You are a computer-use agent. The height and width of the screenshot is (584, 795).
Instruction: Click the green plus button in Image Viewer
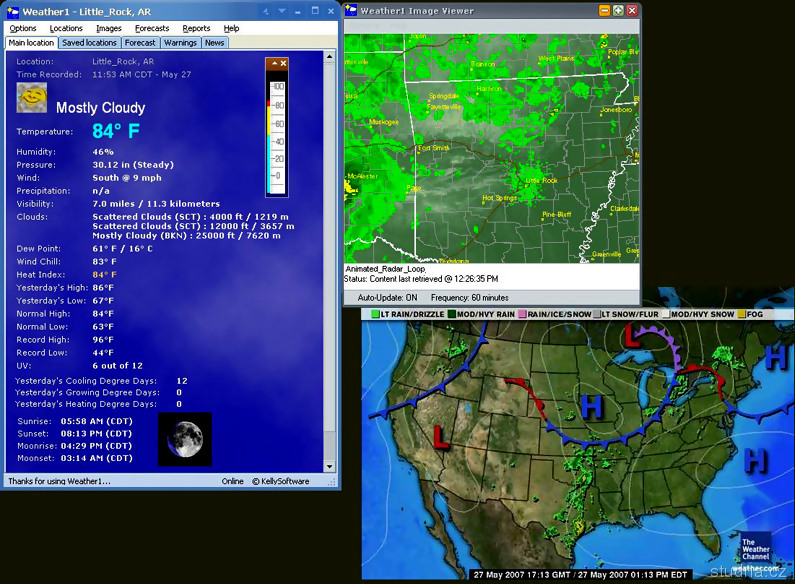pyautogui.click(x=619, y=10)
